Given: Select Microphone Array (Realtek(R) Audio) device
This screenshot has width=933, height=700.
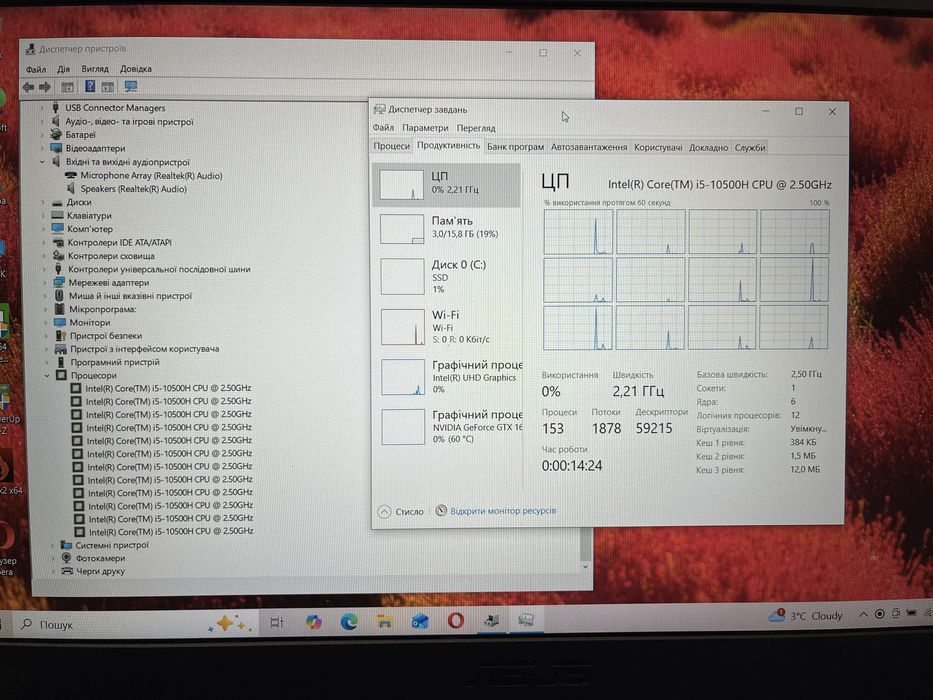Looking at the screenshot, I should click(x=151, y=176).
